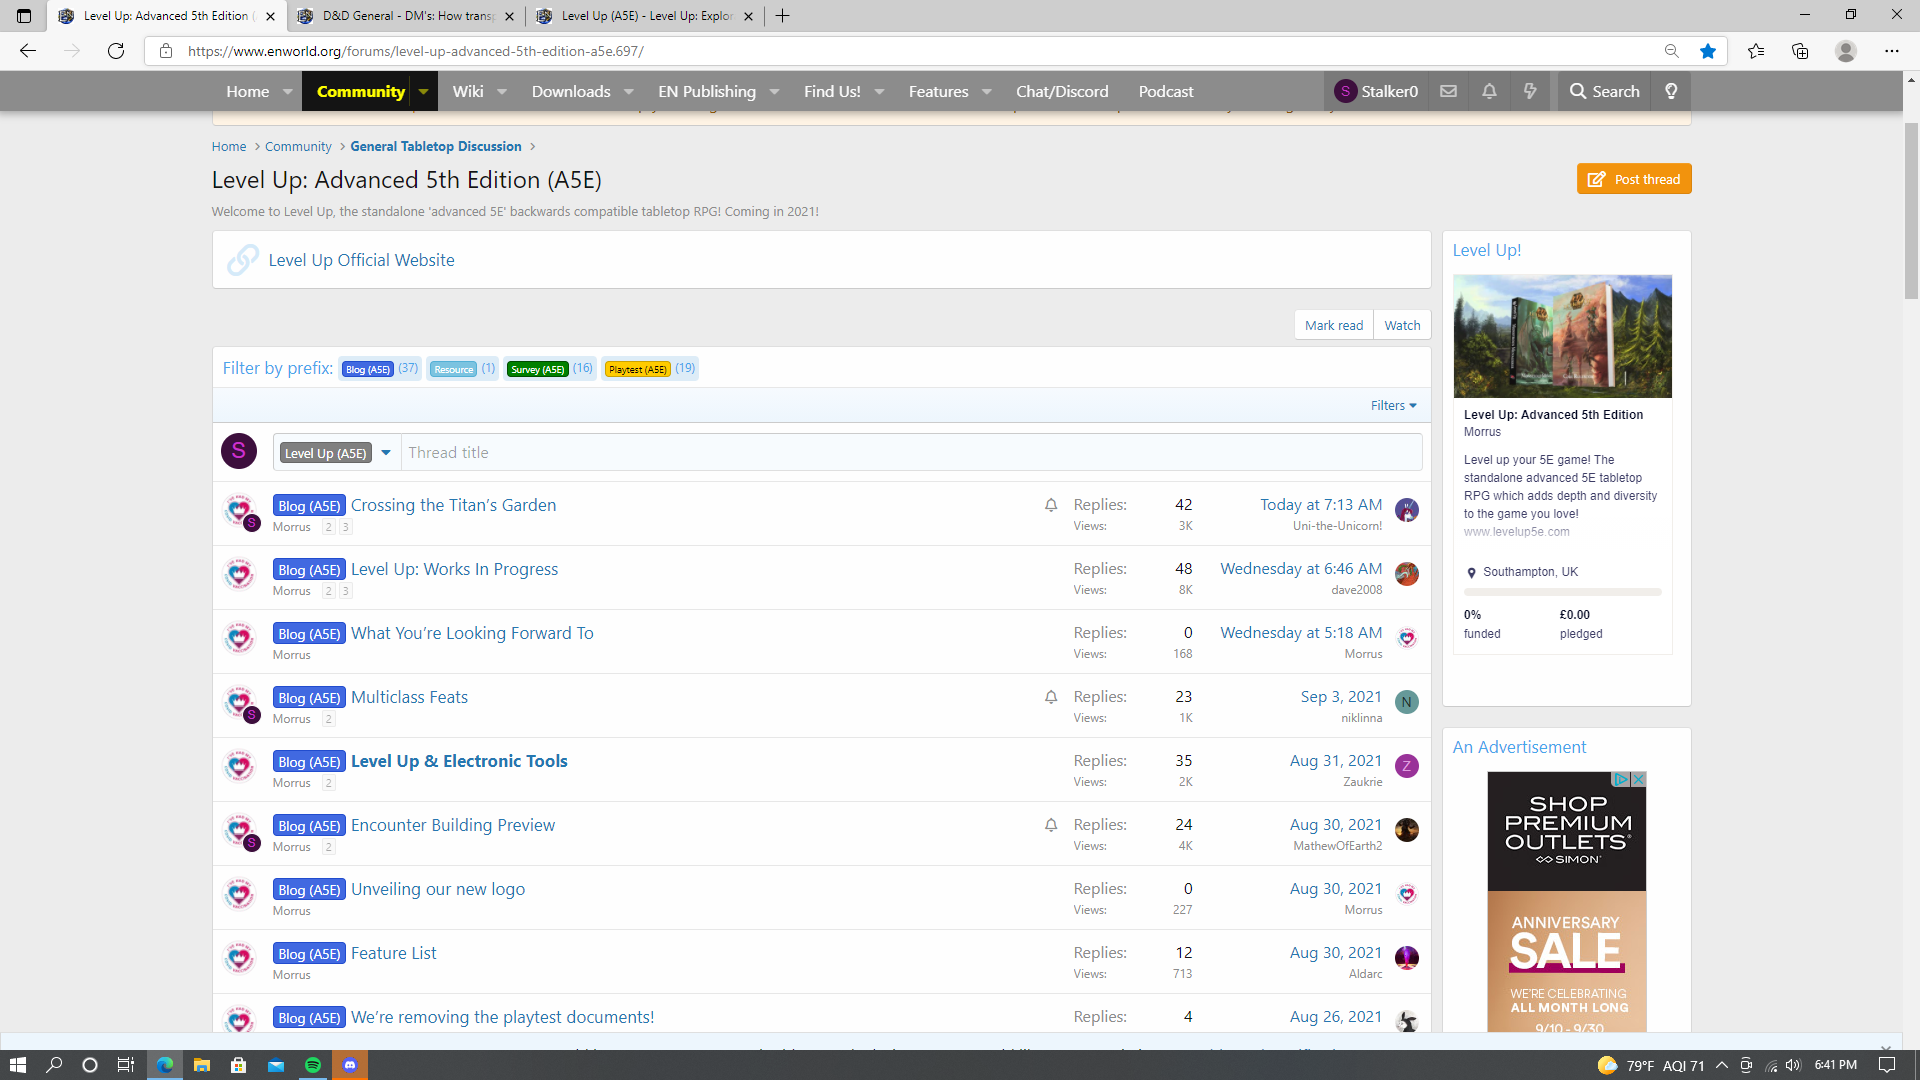Open the Podcast menu item
Image resolution: width=1920 pixels, height=1080 pixels.
(x=1165, y=91)
